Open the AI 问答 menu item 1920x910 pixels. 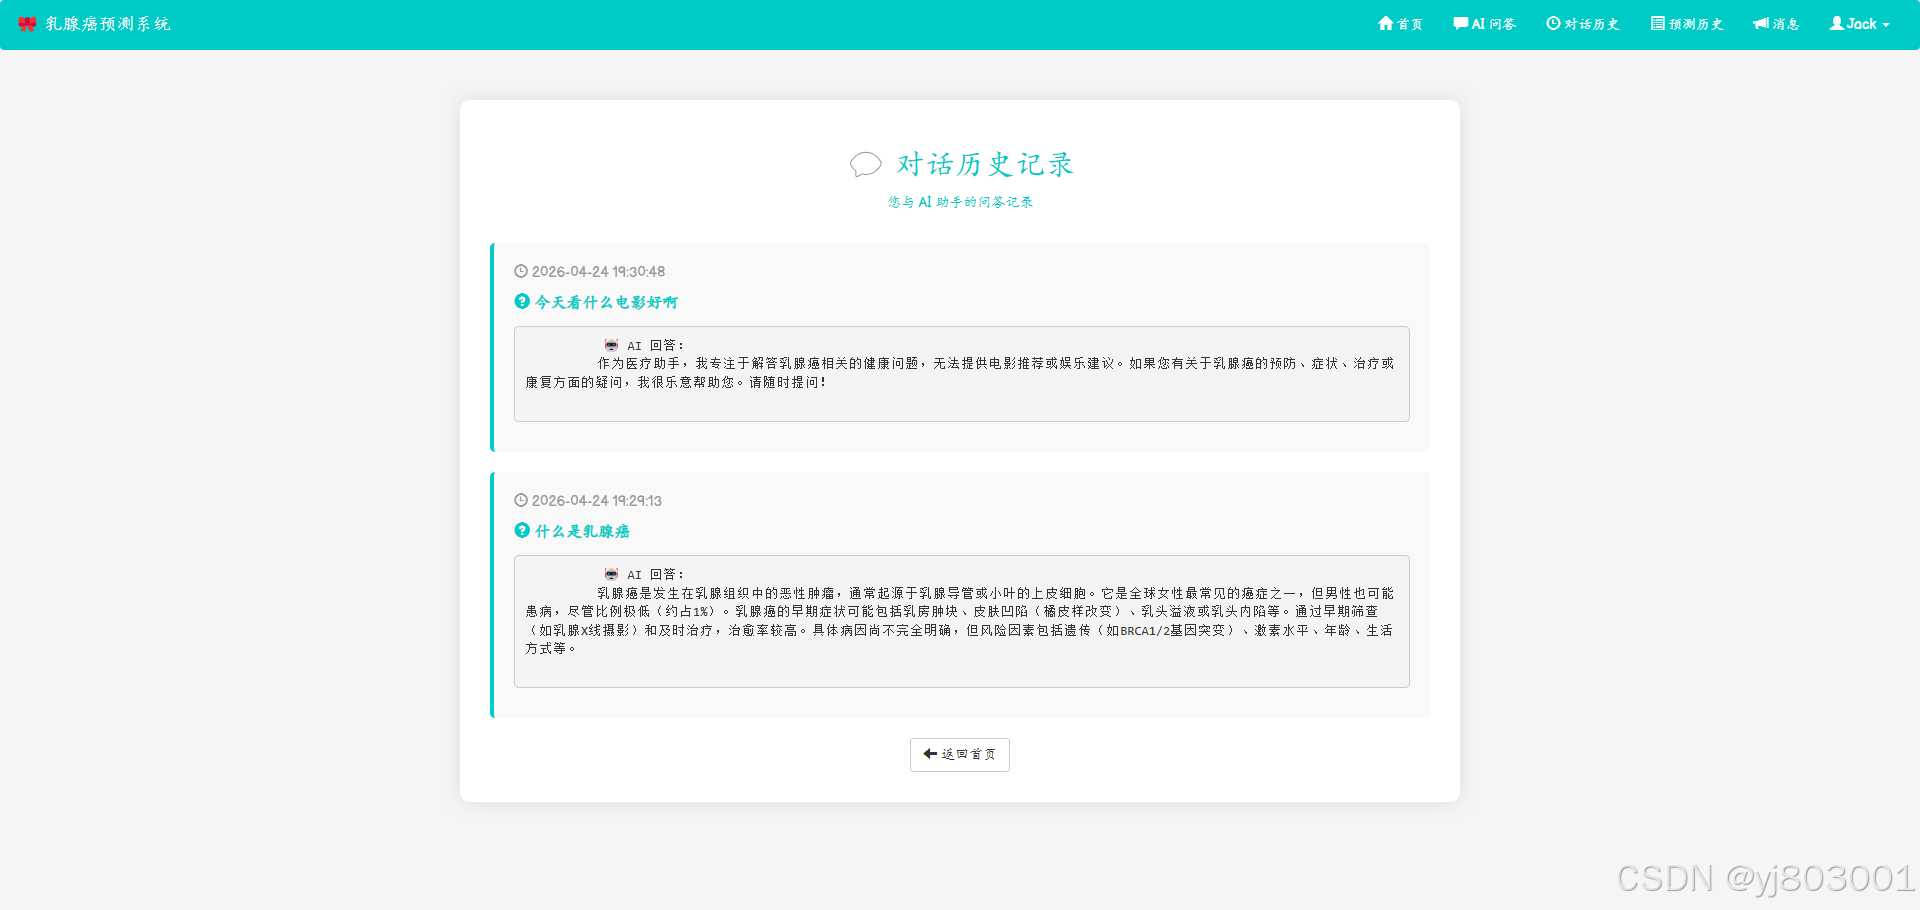pos(1485,24)
